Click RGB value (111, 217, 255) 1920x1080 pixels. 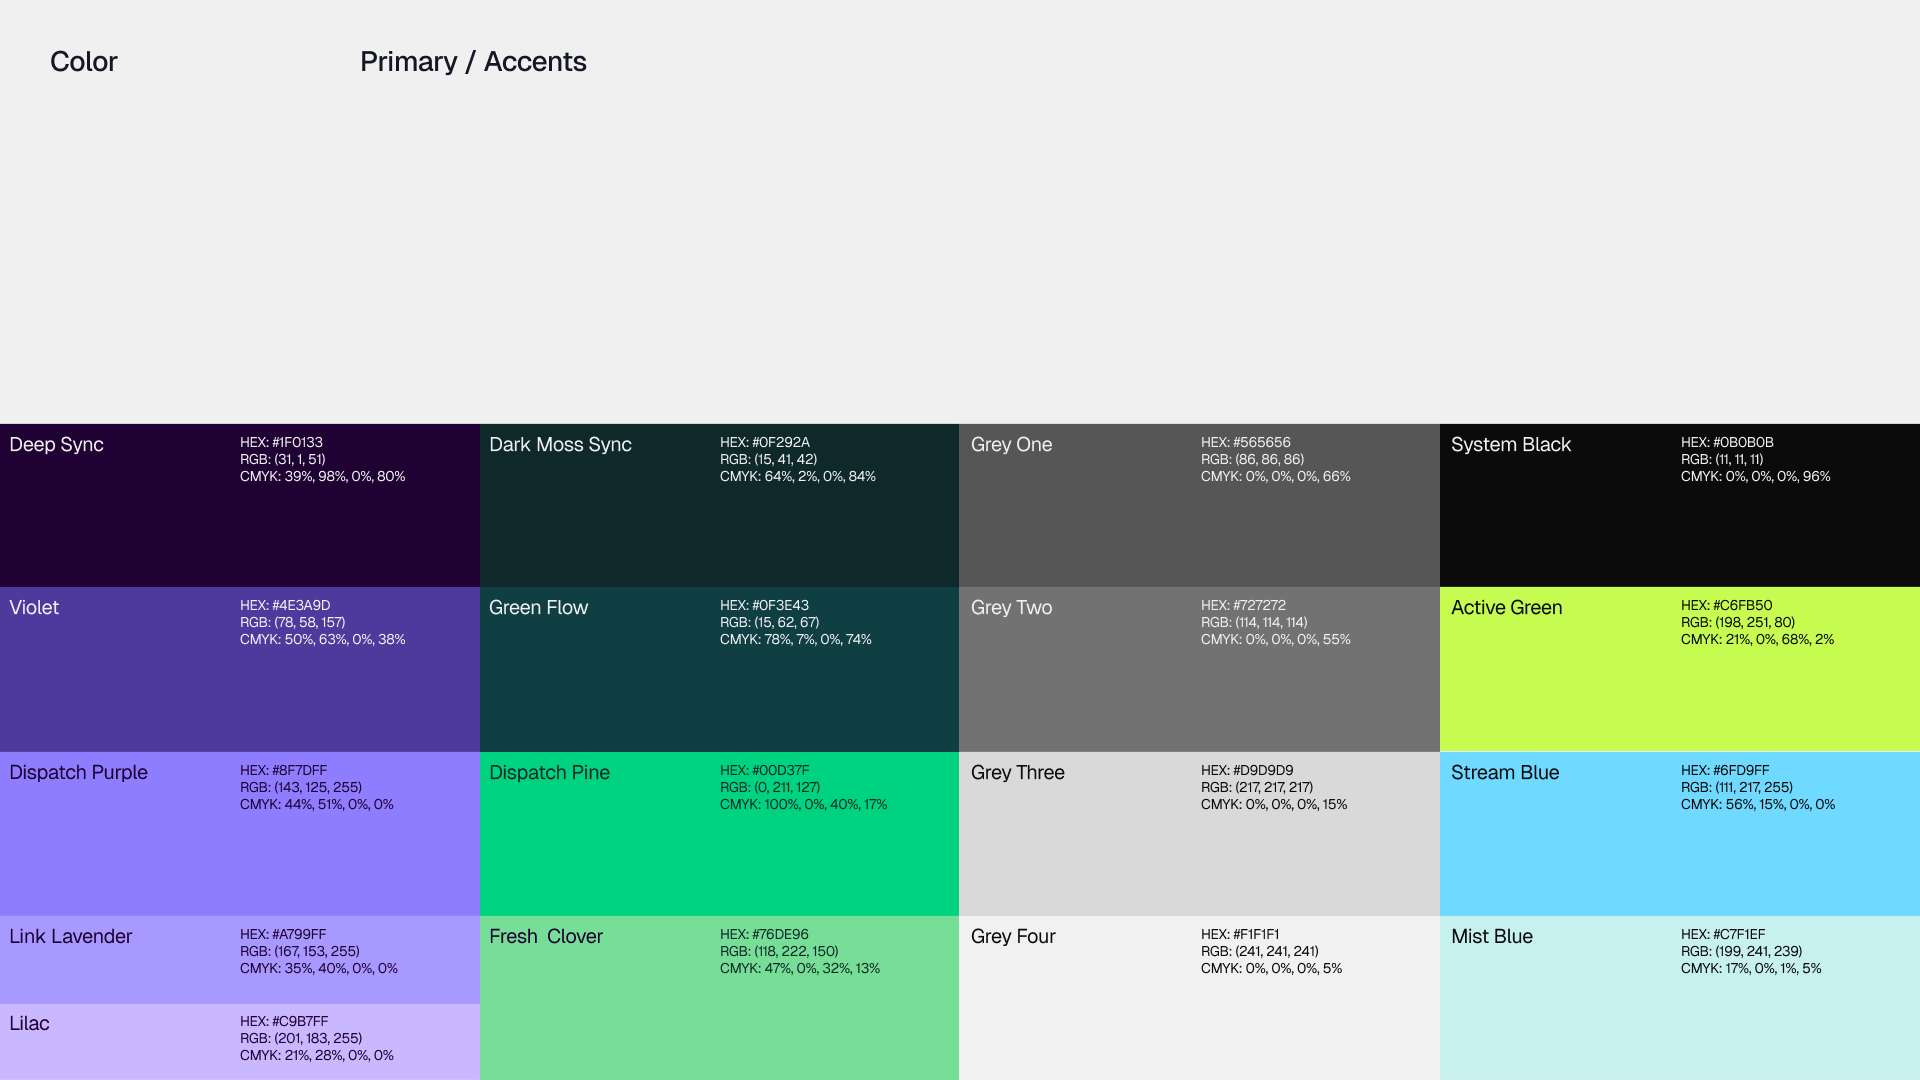(1754, 787)
